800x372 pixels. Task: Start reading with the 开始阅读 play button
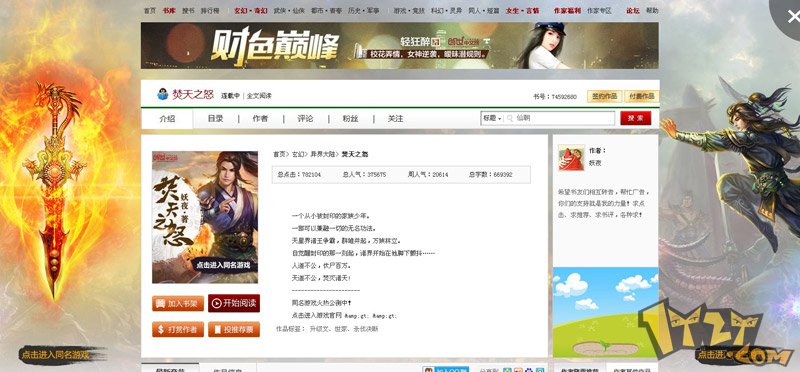[x=234, y=303]
